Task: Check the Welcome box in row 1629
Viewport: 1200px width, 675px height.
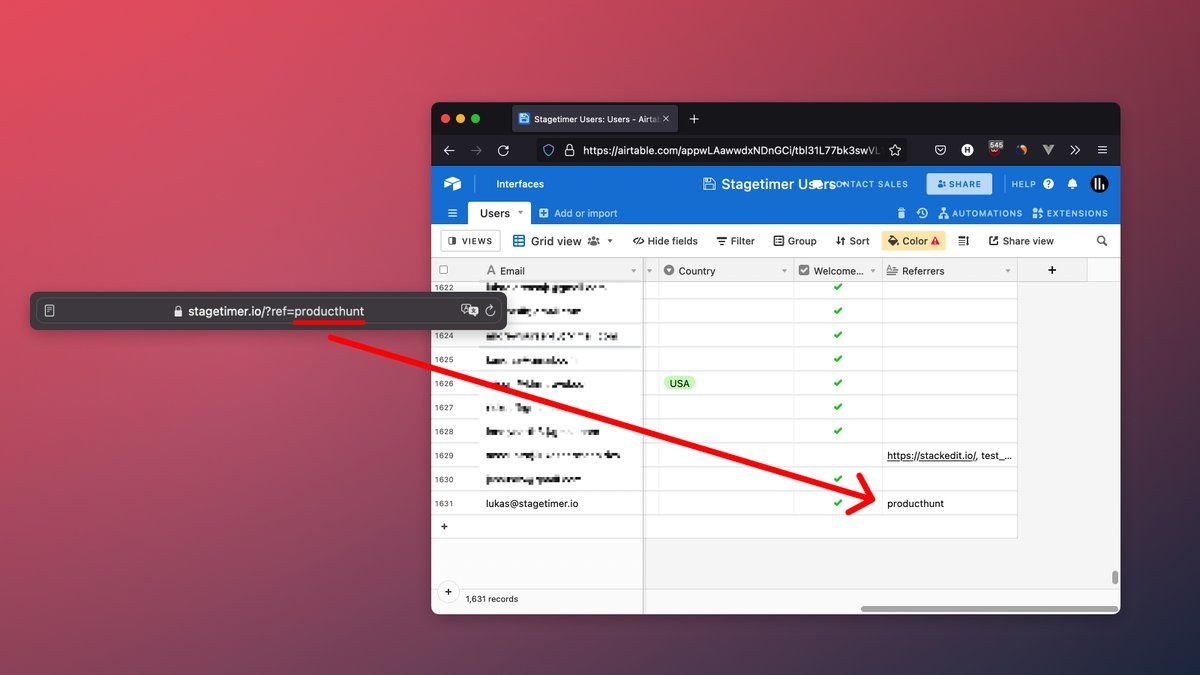Action: [x=838, y=455]
